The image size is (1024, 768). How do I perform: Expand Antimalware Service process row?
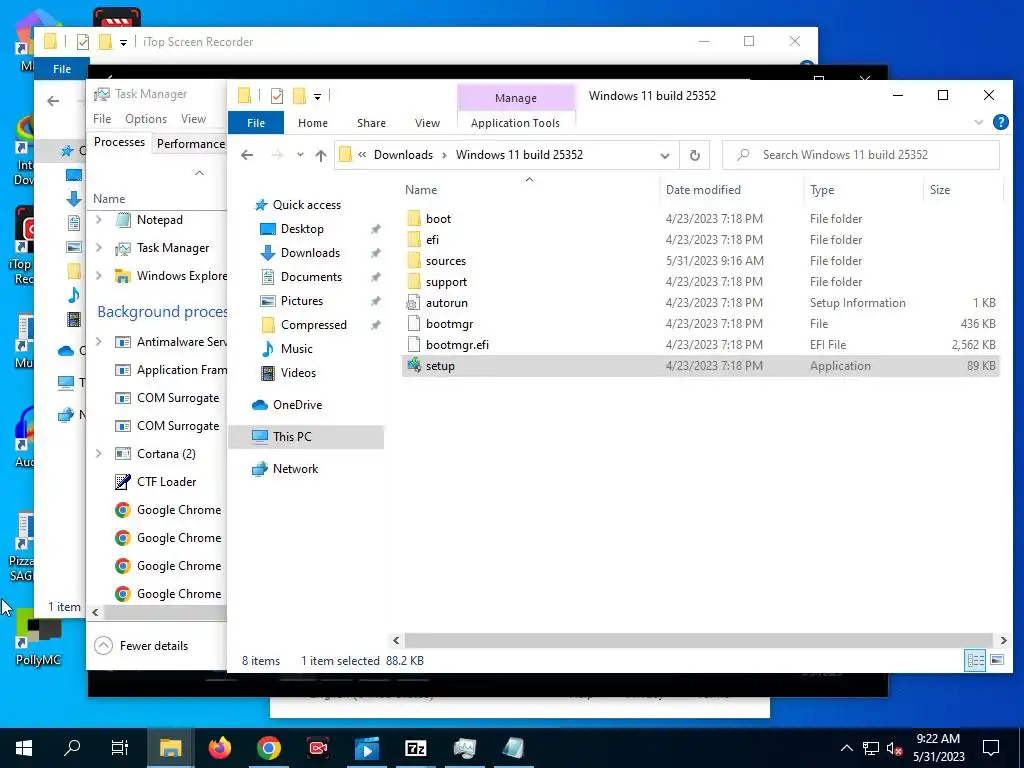(99, 342)
